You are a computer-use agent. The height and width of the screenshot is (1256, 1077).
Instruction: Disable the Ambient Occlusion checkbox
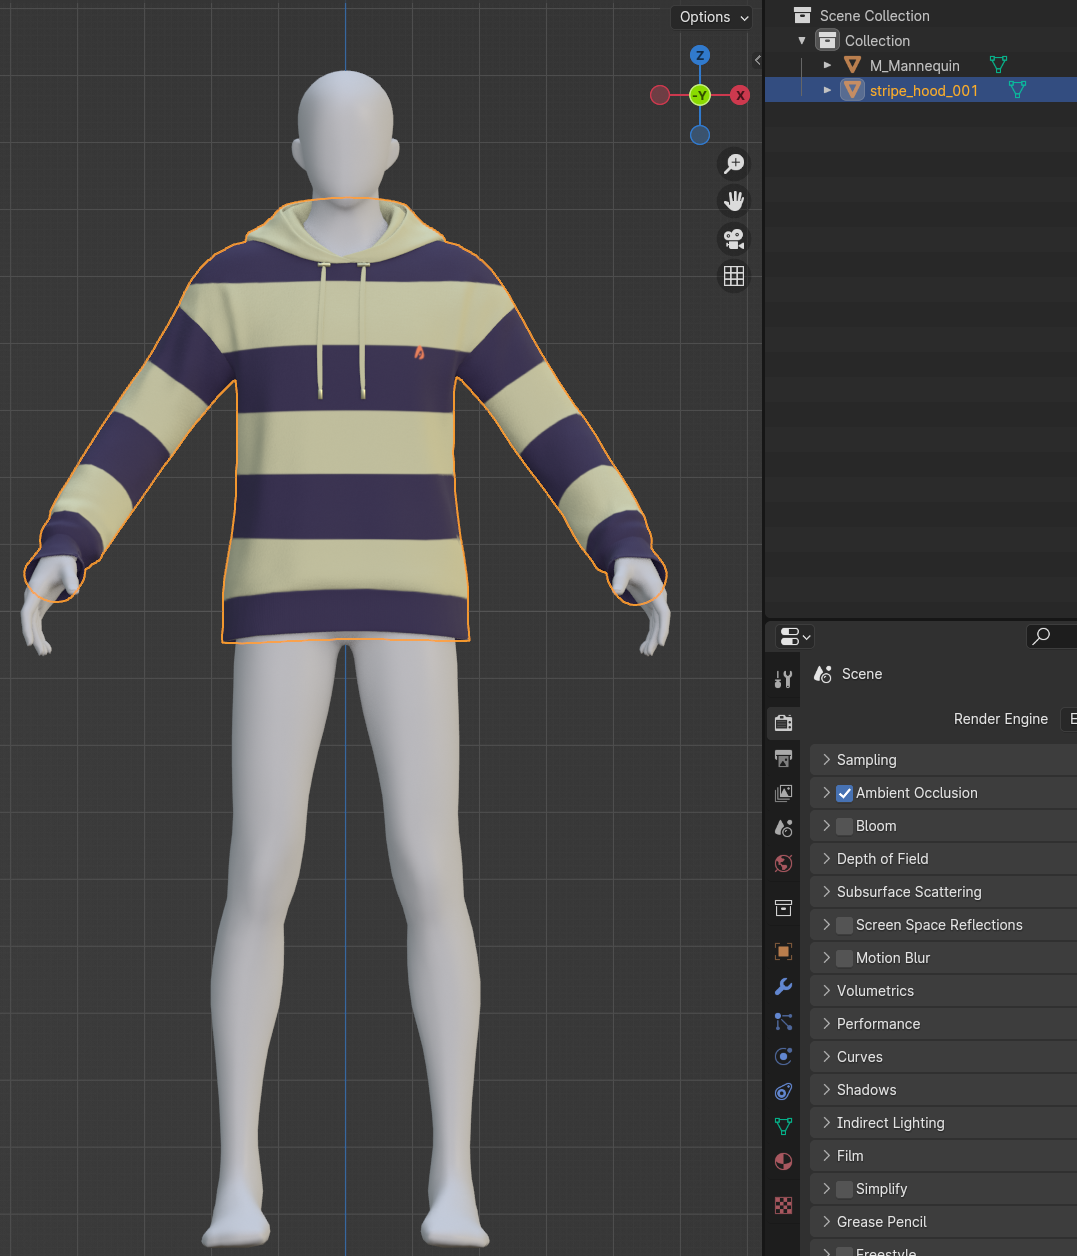(x=845, y=793)
